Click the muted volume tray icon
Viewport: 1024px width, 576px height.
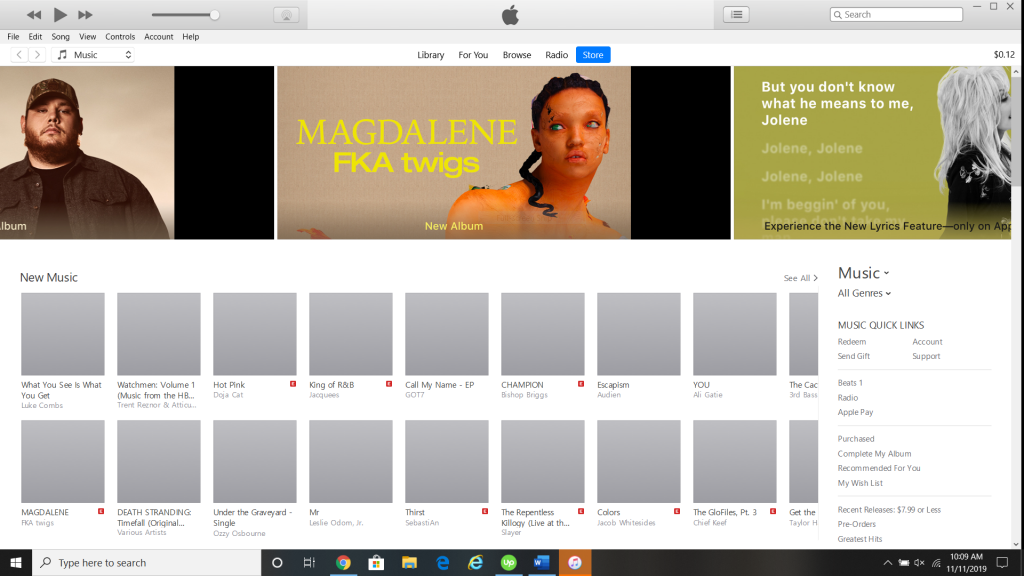pyautogui.click(x=920, y=563)
